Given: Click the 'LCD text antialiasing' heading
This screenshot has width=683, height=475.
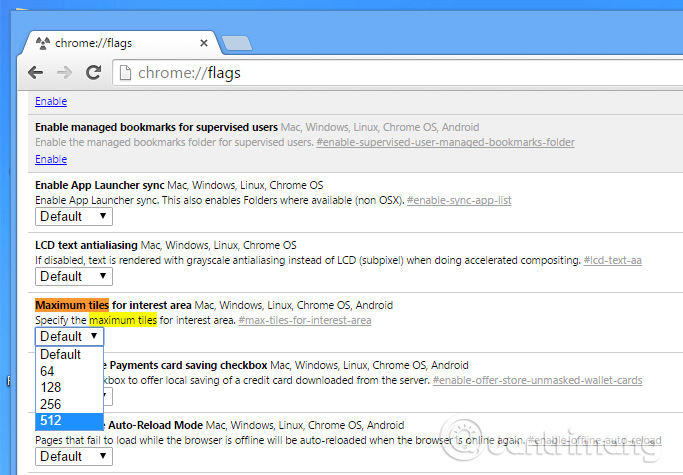Looking at the screenshot, I should [86, 245].
